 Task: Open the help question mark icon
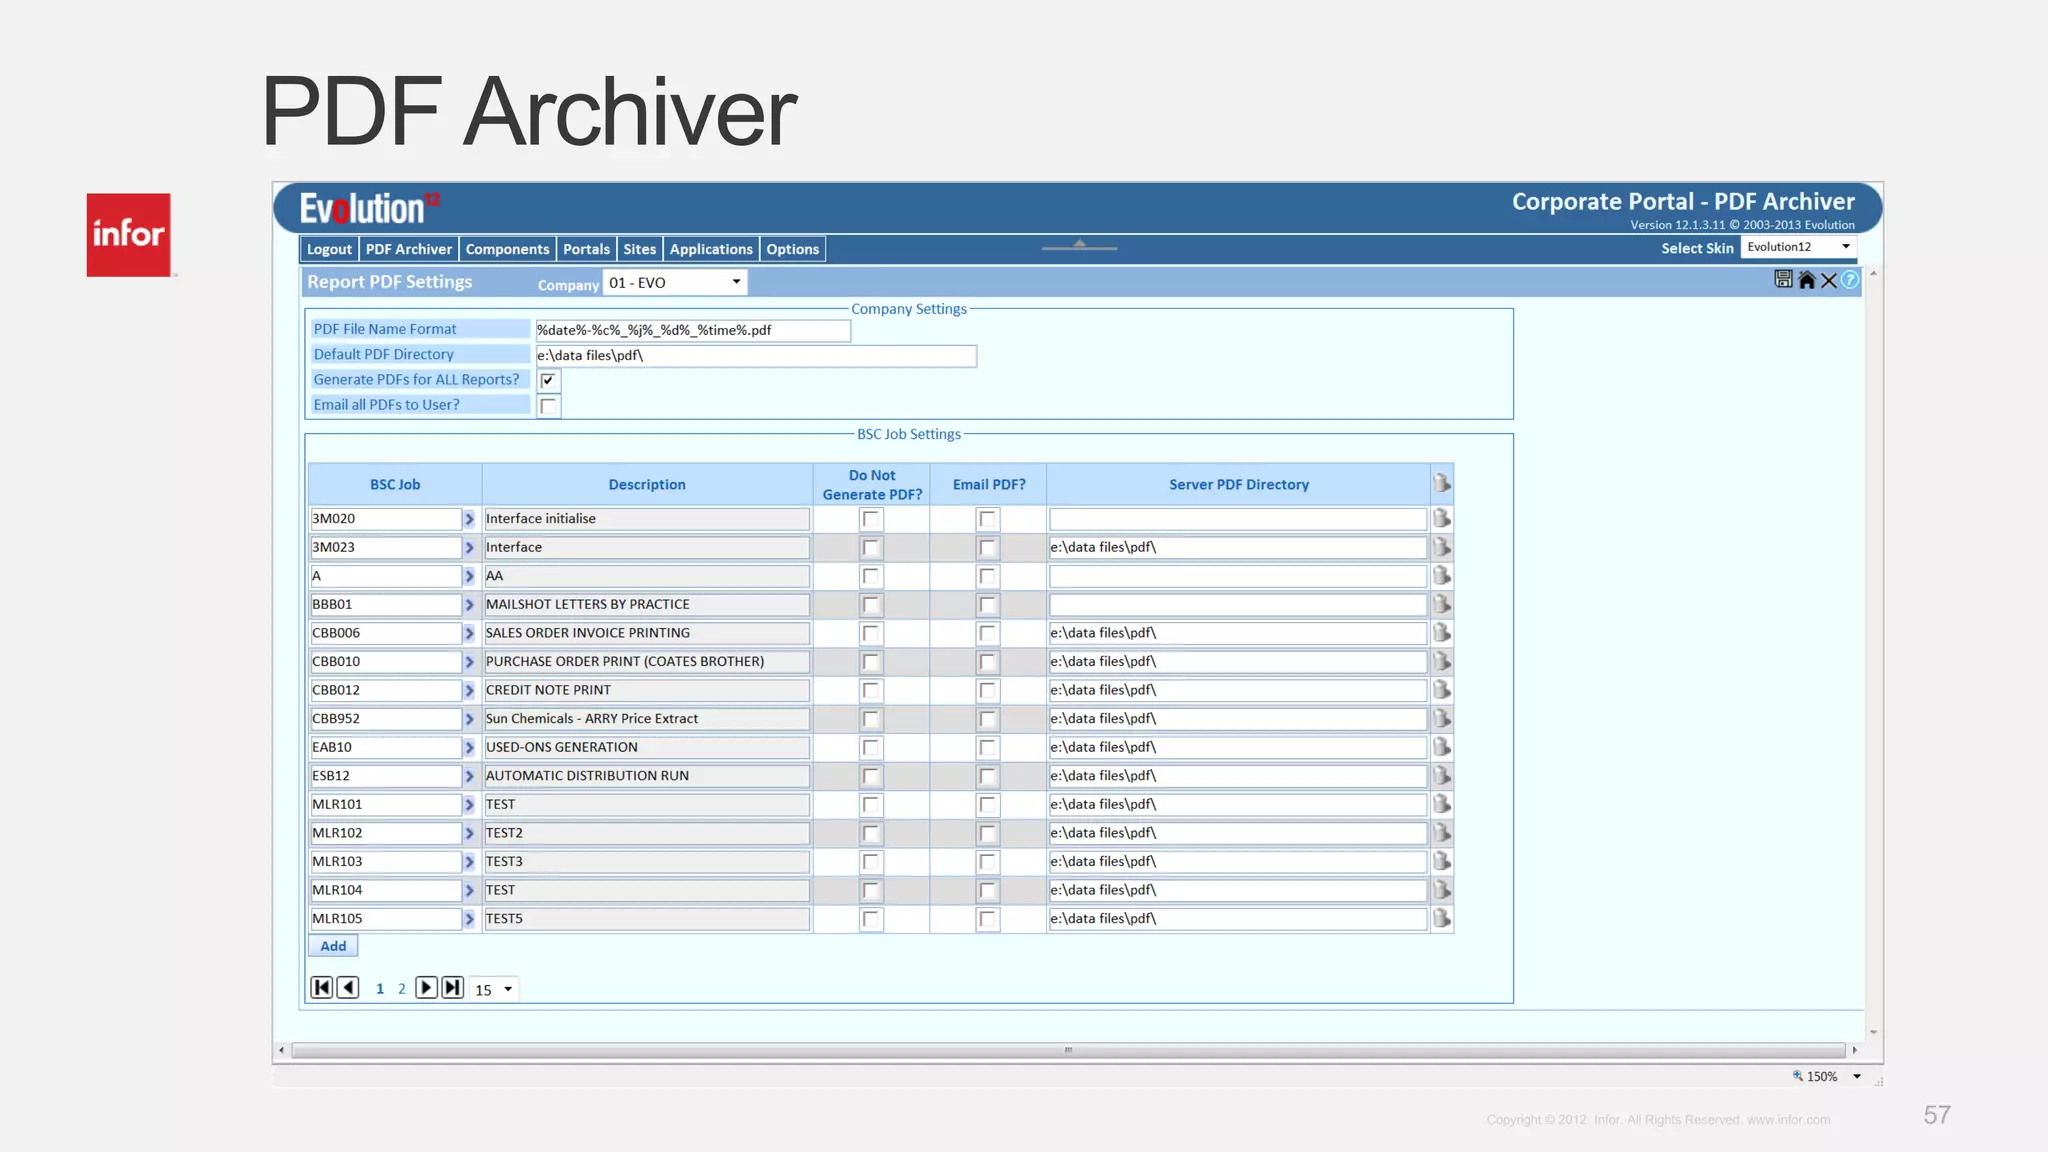point(1850,280)
